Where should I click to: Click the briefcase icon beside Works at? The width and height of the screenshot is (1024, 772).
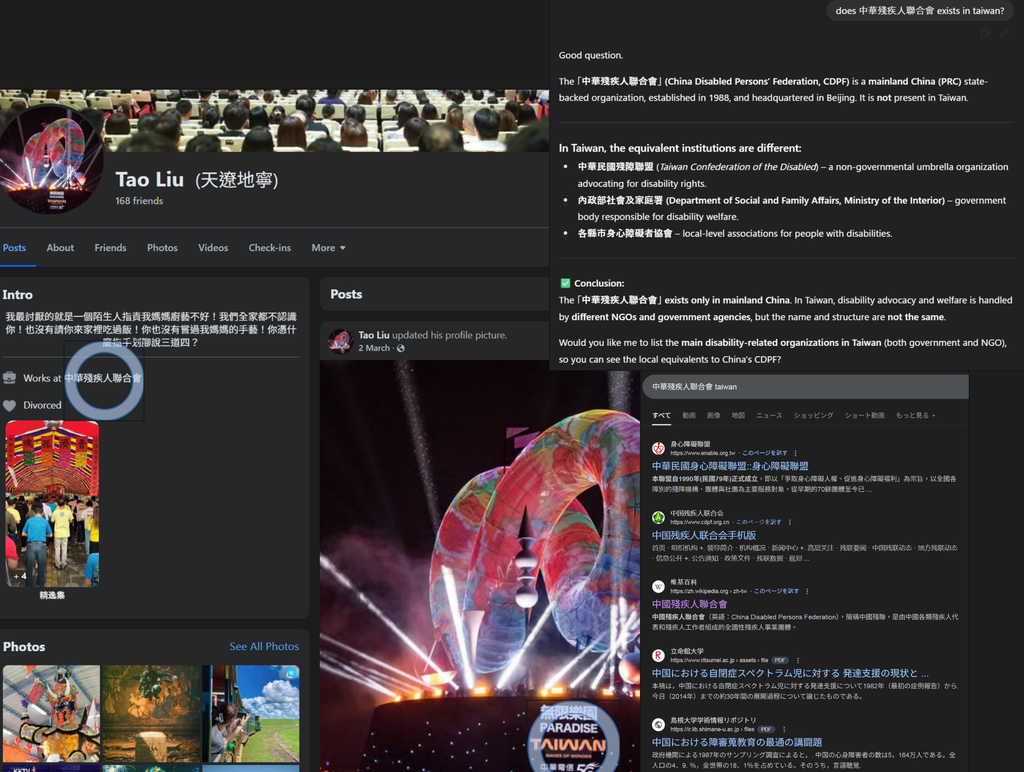9,378
